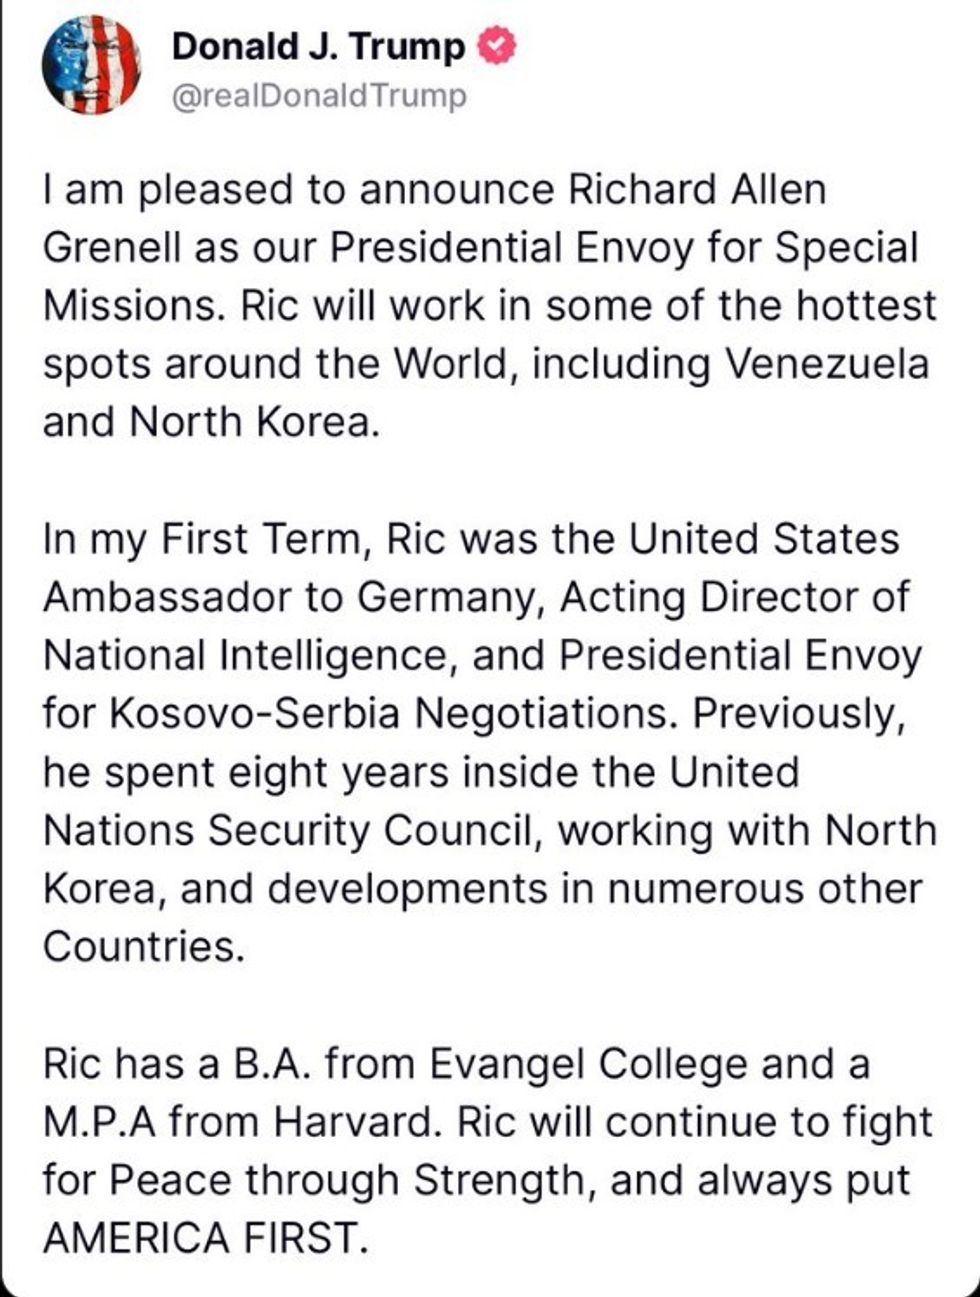Click the red verified badge icon
980x1297 pixels.
click(x=497, y=47)
